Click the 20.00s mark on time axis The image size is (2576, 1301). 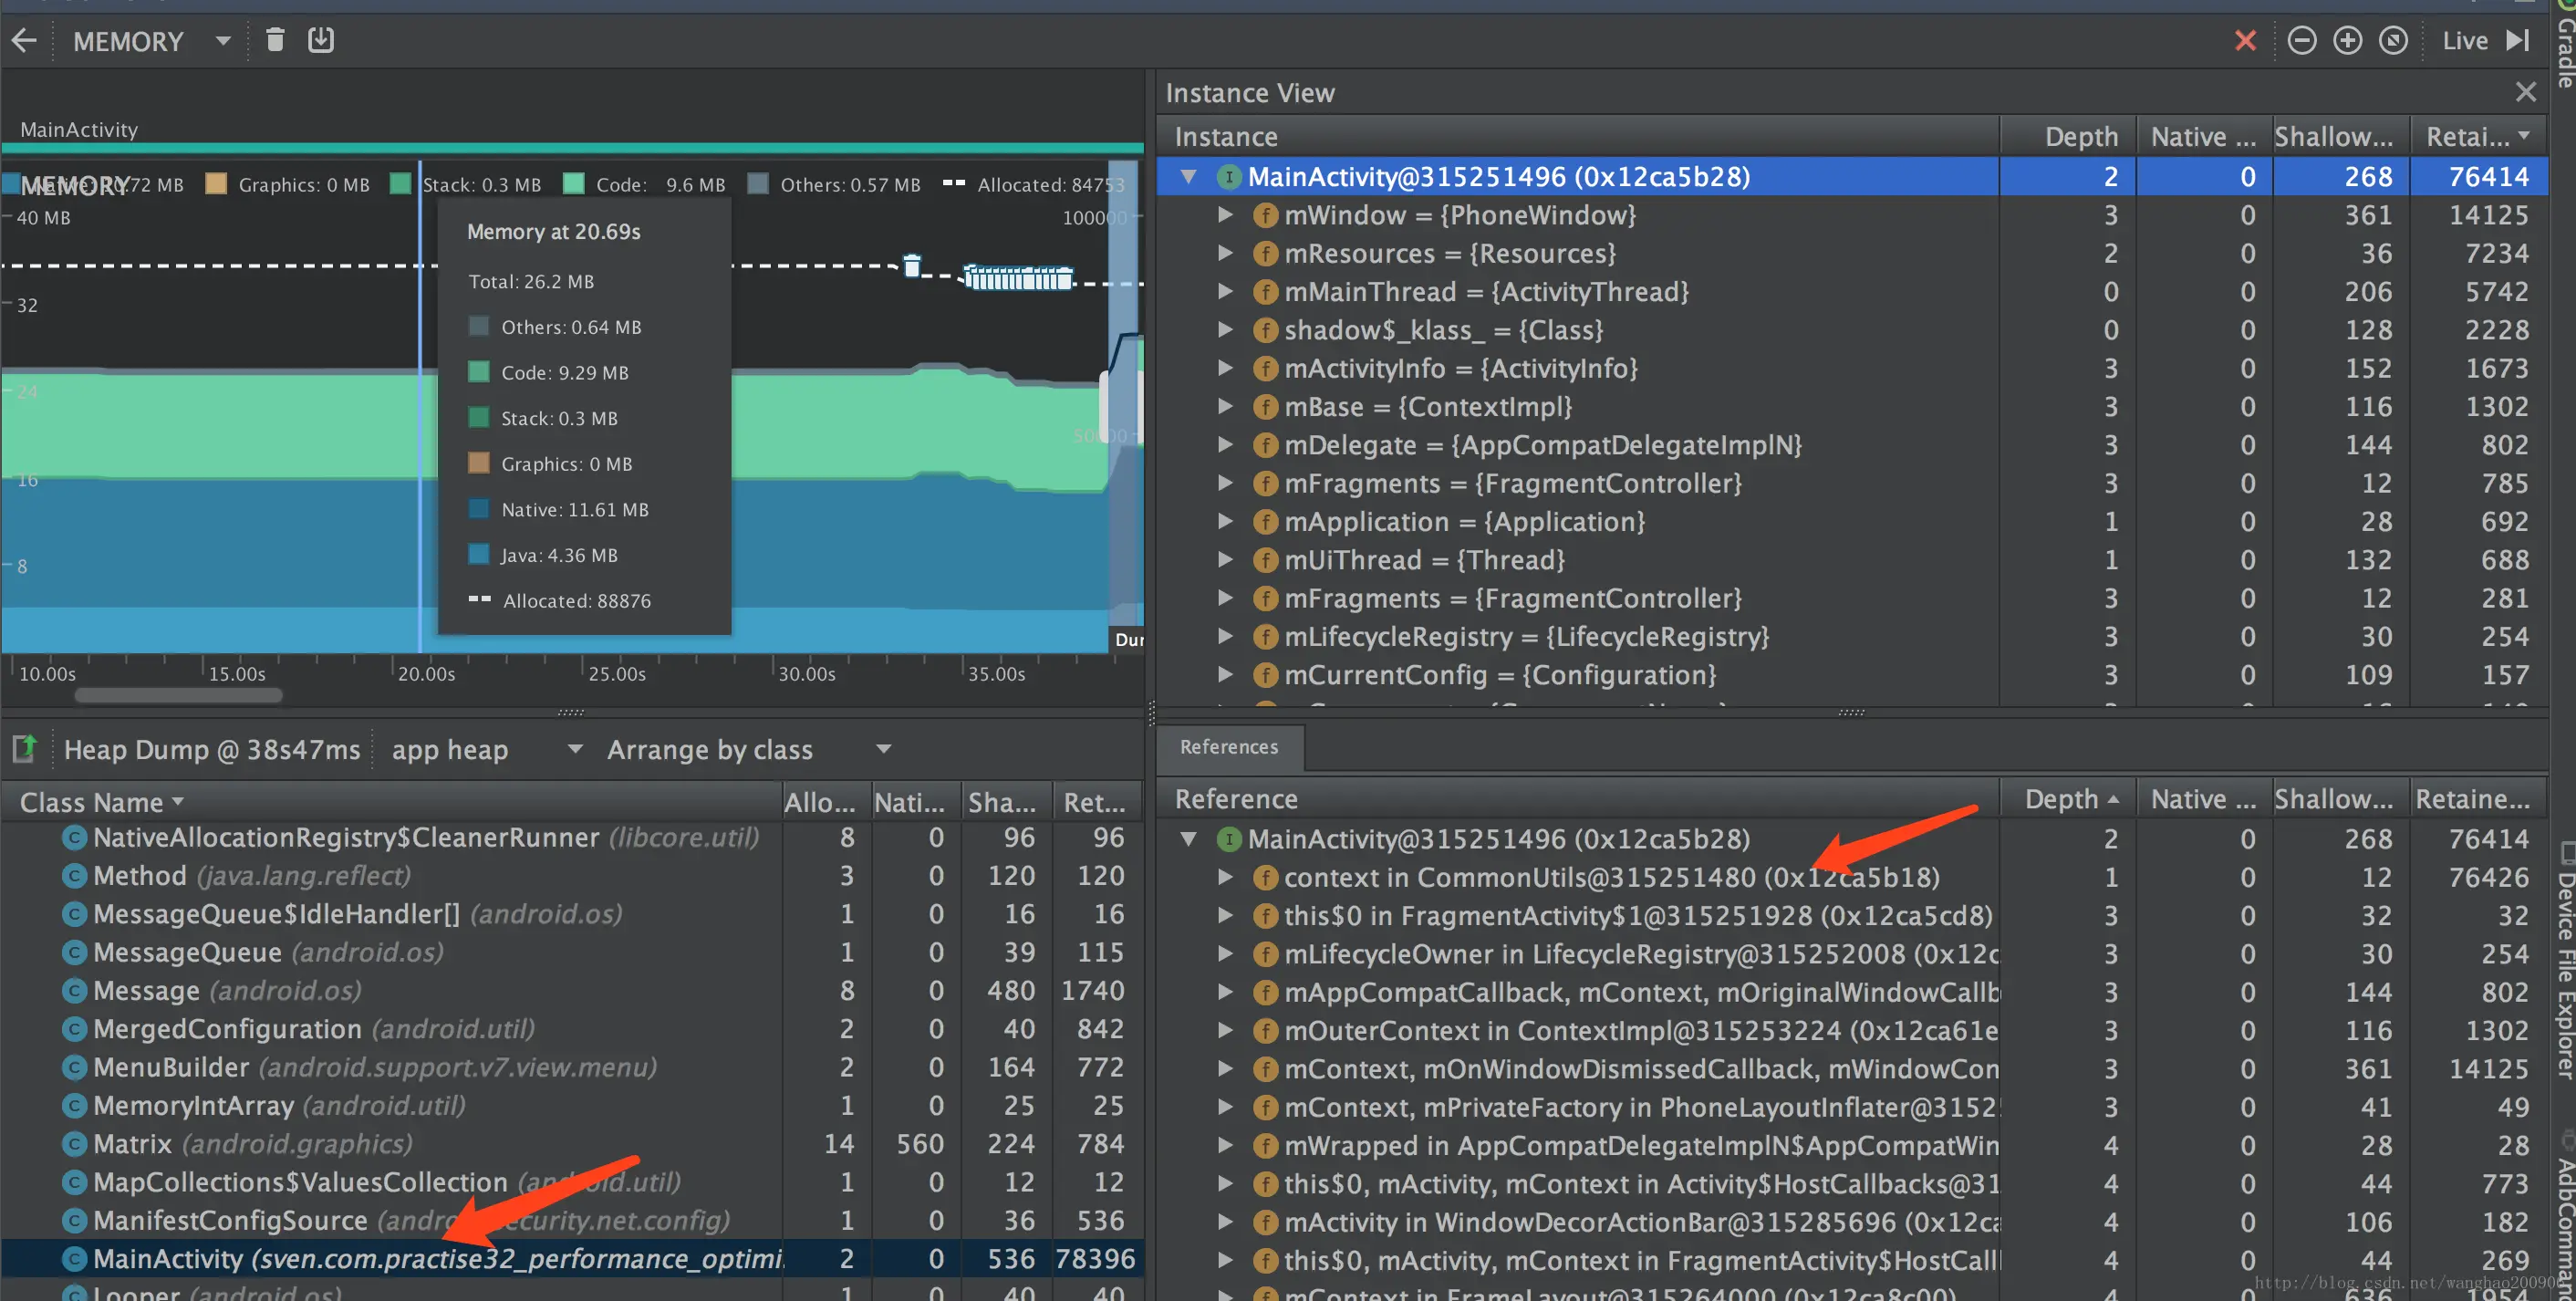pyautogui.click(x=426, y=674)
